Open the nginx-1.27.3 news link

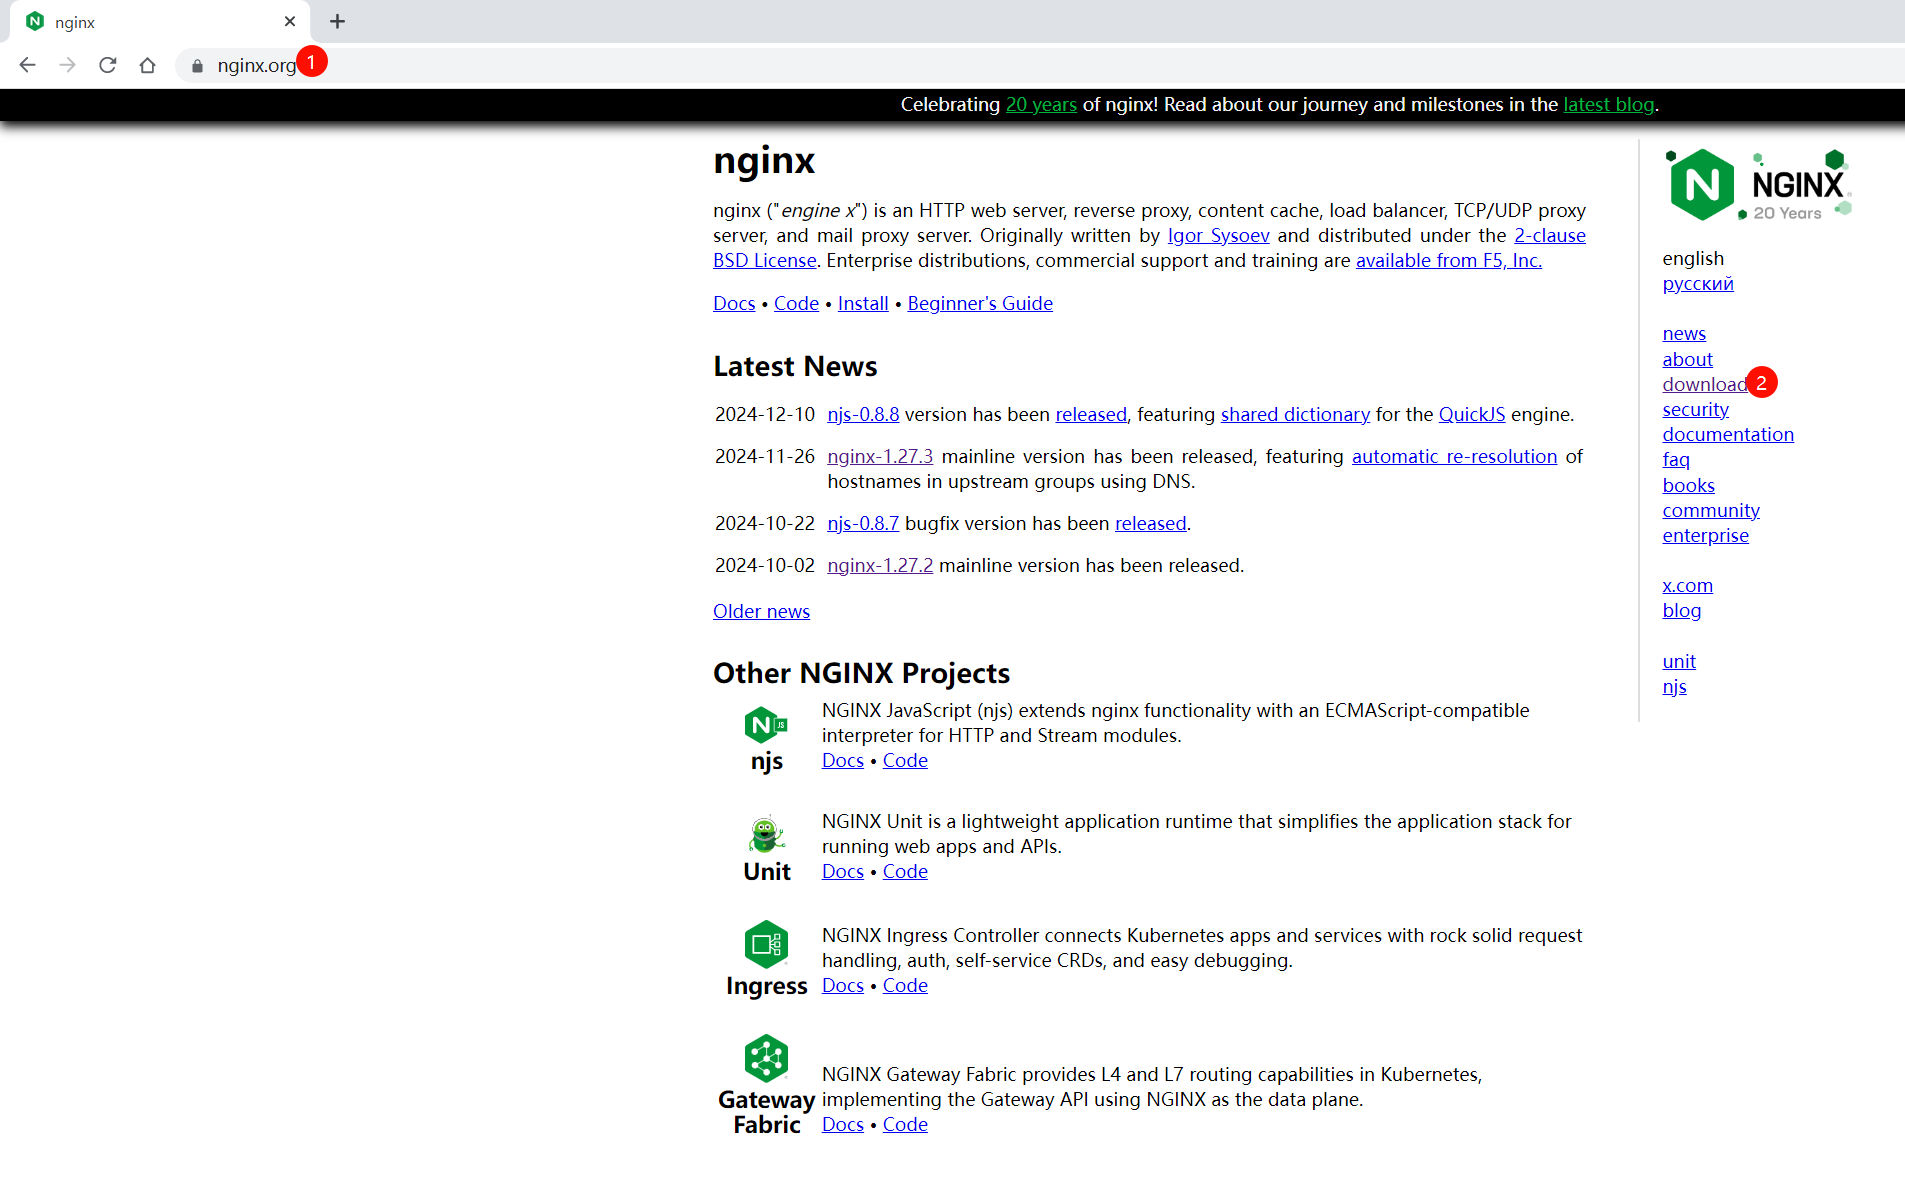(880, 456)
